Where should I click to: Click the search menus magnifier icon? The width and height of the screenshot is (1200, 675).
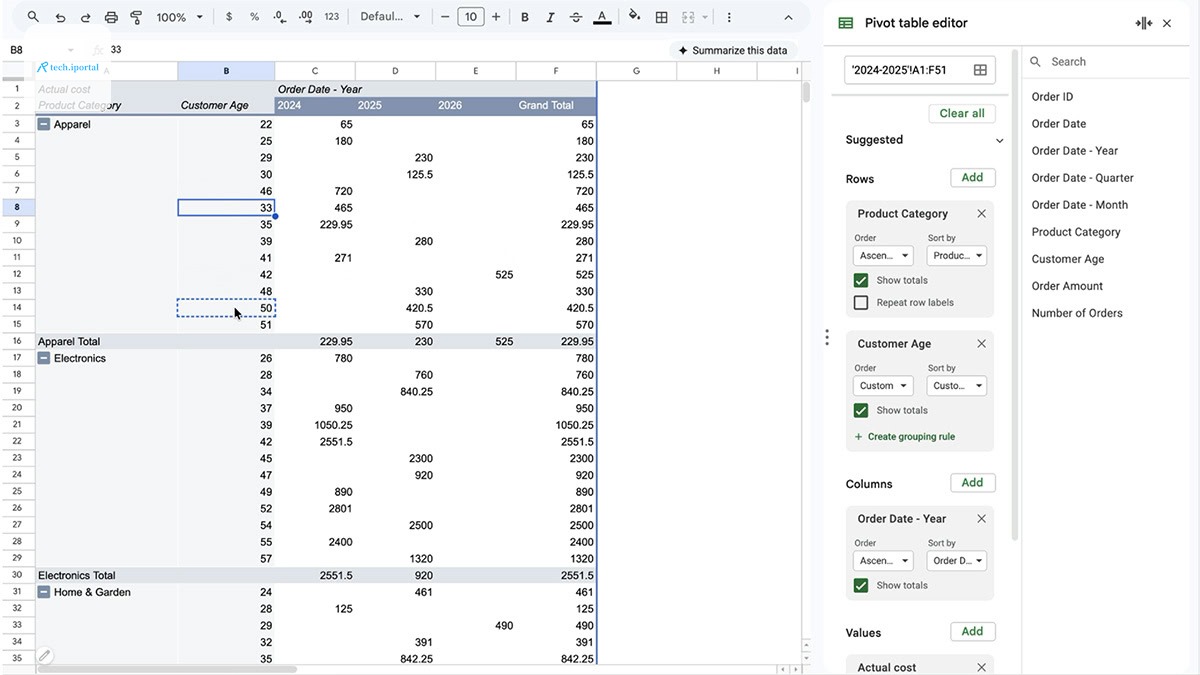click(x=33, y=17)
